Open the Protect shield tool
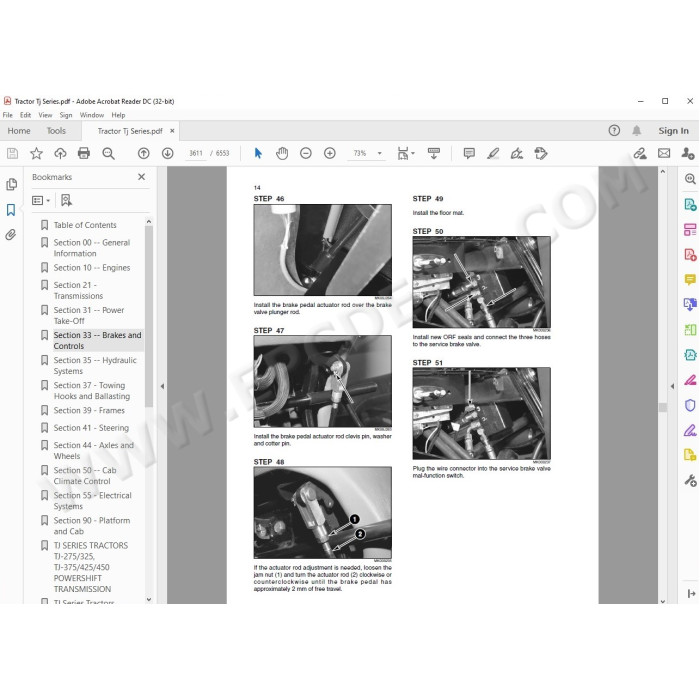This screenshot has width=700, height=700. click(690, 405)
